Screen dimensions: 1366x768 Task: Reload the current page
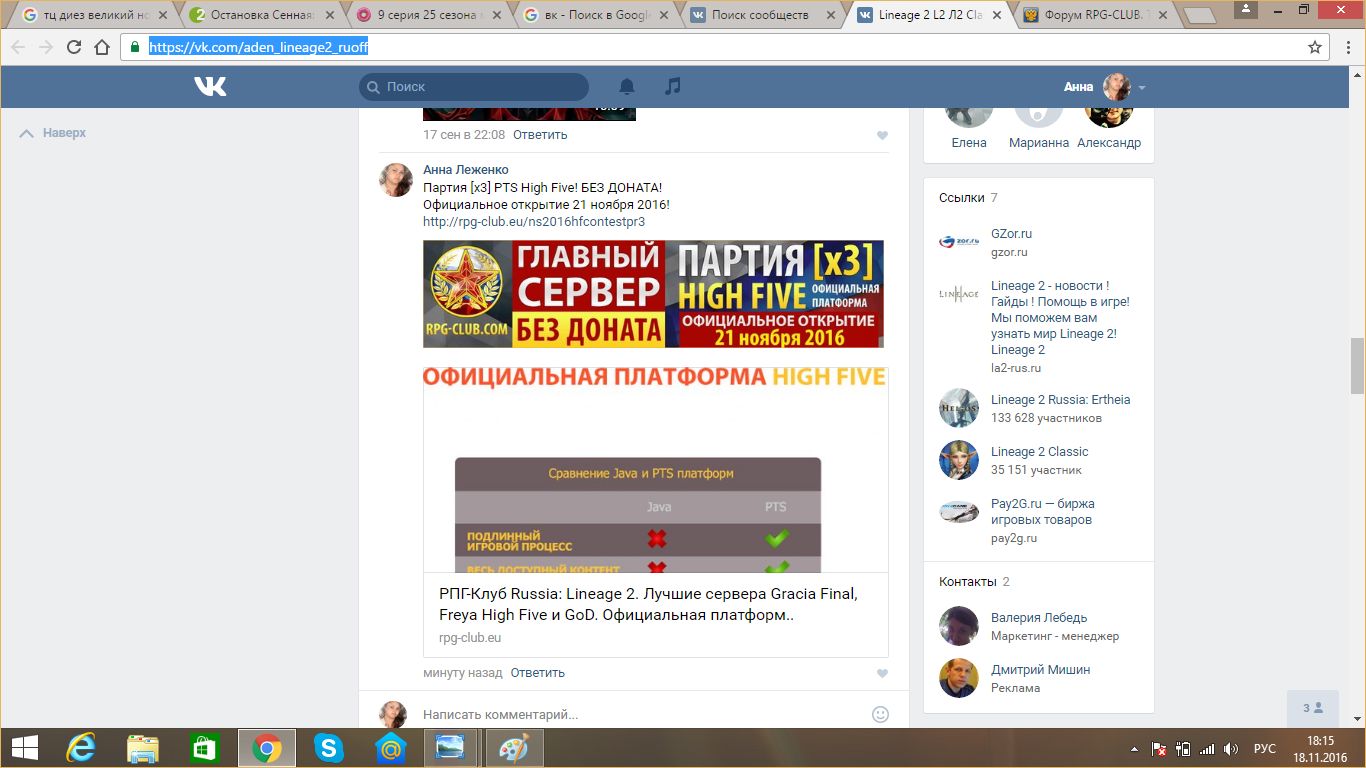click(x=73, y=47)
